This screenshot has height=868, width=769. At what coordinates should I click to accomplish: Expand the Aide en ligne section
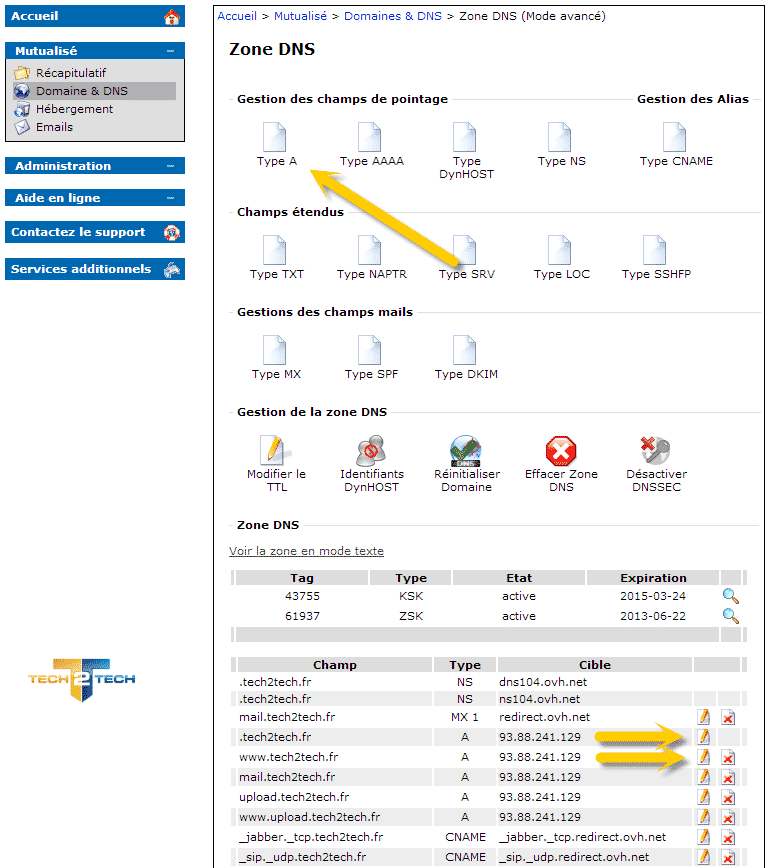pyautogui.click(x=171, y=198)
